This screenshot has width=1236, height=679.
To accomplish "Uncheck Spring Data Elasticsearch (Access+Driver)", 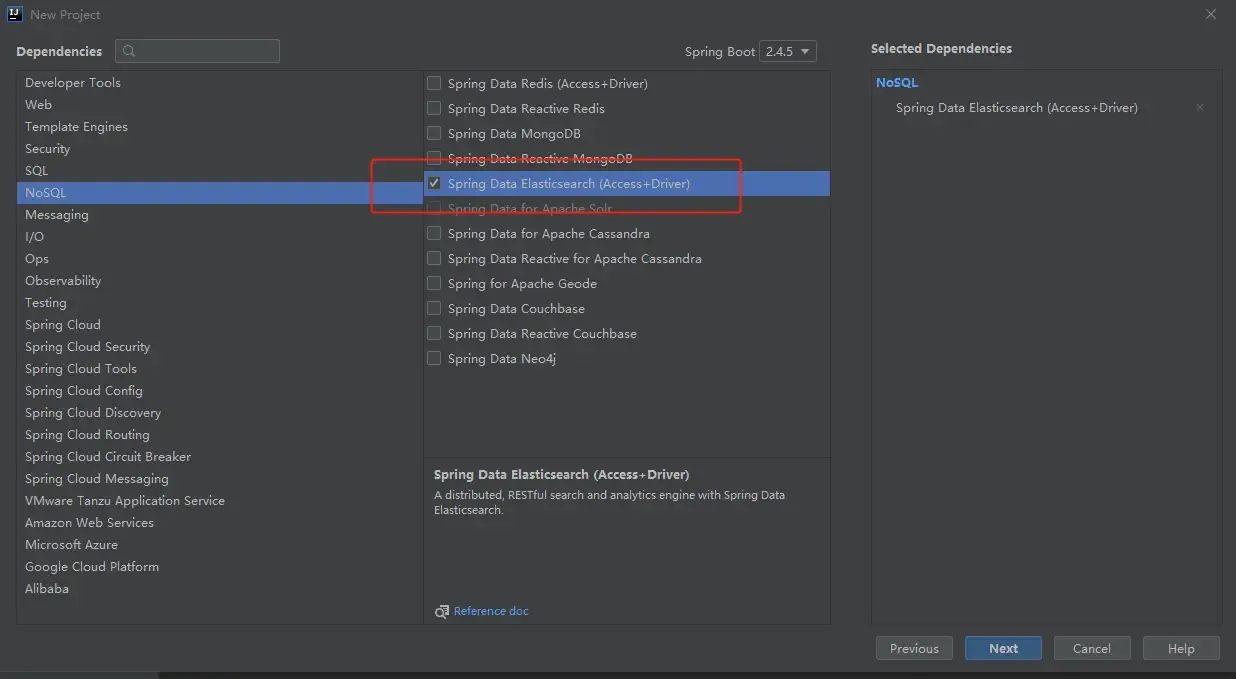I will (434, 184).
